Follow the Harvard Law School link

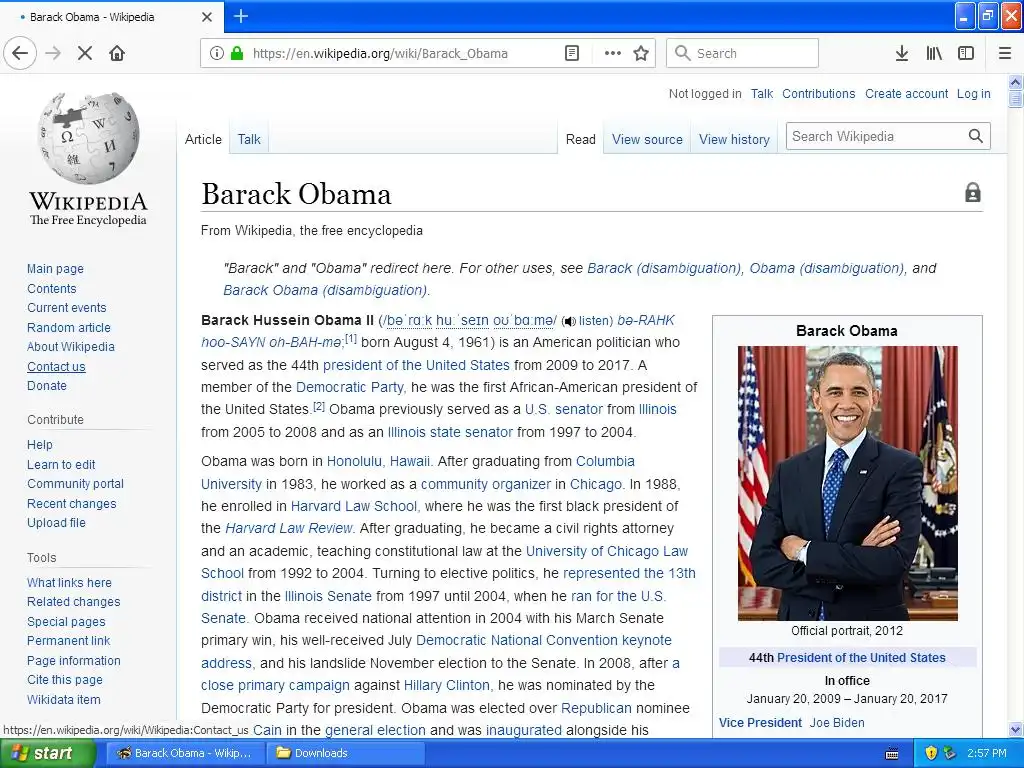353,506
